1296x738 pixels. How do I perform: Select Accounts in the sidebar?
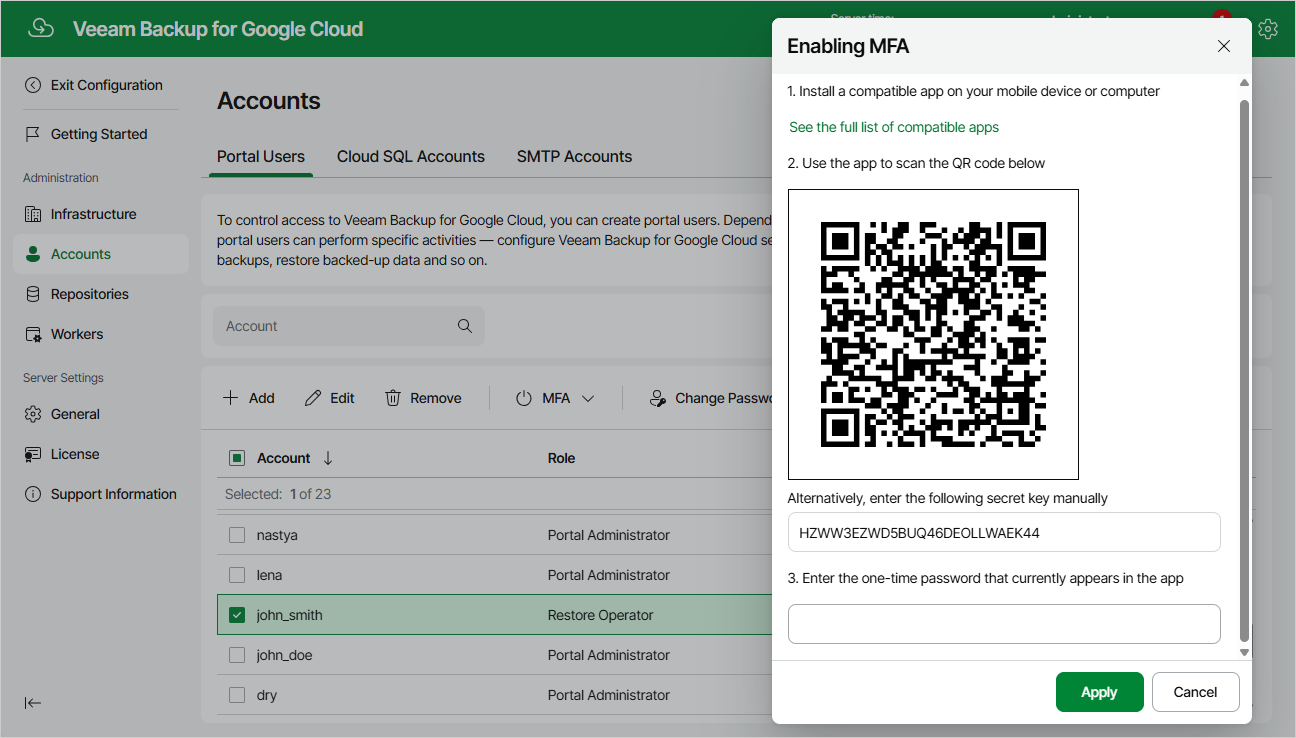click(101, 254)
